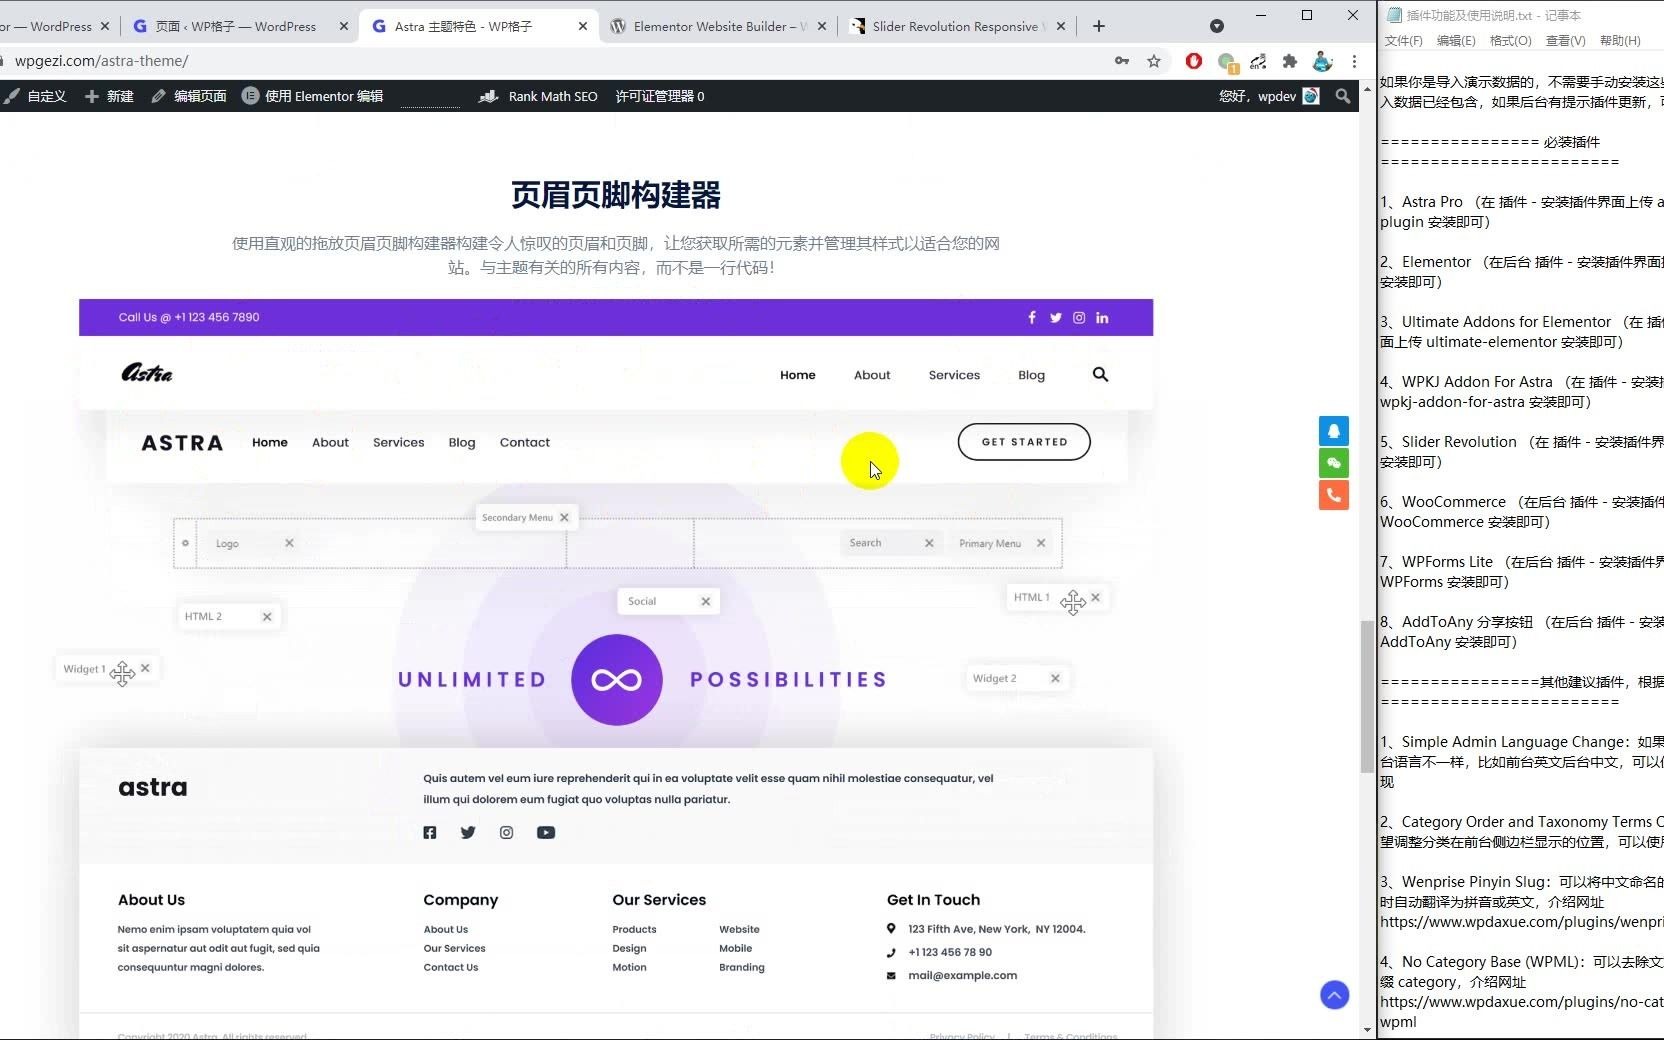The width and height of the screenshot is (1664, 1040).
Task: Click the admin bar search magnifier
Action: [x=1343, y=96]
